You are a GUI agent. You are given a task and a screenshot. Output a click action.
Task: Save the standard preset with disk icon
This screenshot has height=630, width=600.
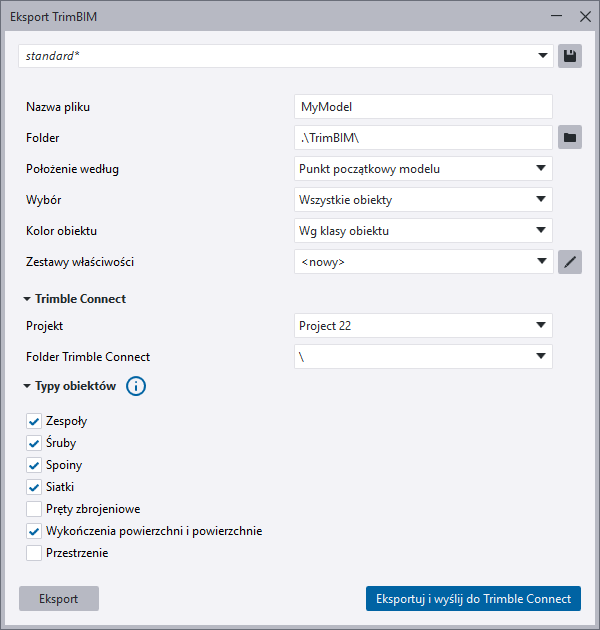click(x=570, y=56)
